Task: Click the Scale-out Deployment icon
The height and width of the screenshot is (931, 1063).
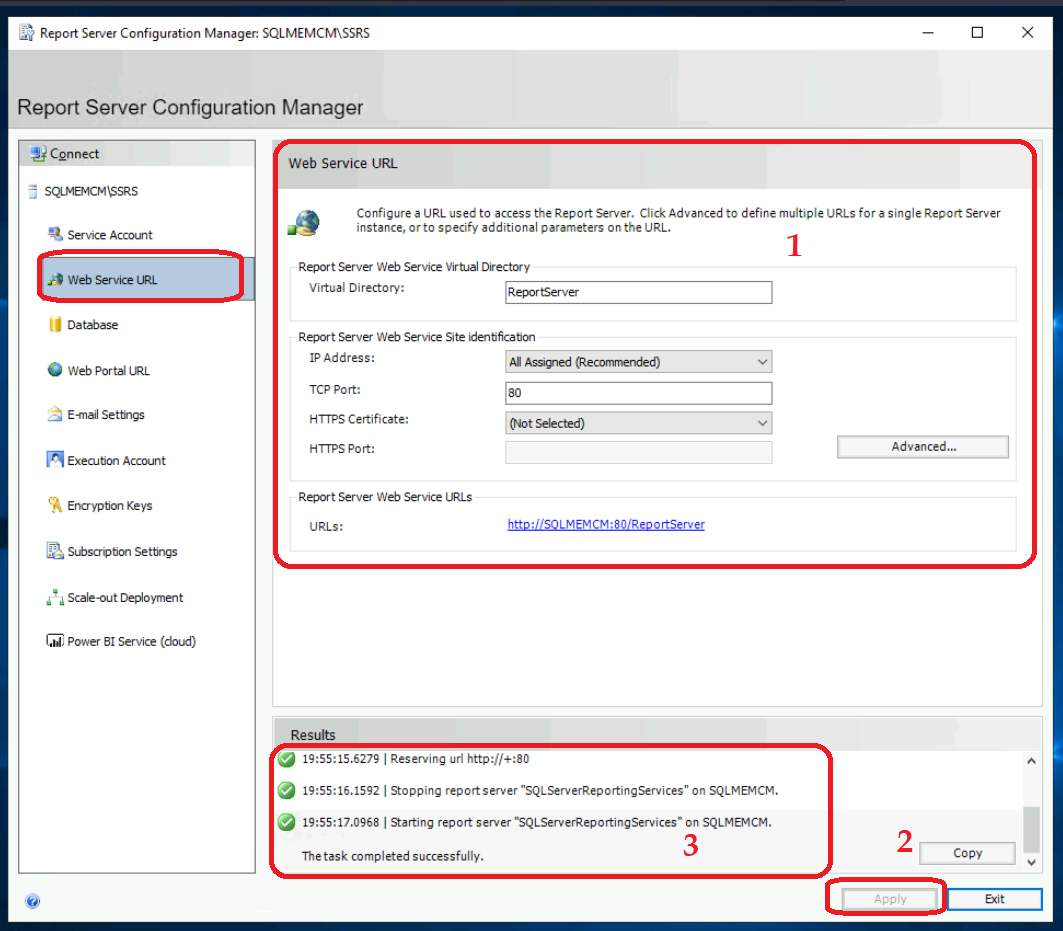Action: tap(55, 597)
